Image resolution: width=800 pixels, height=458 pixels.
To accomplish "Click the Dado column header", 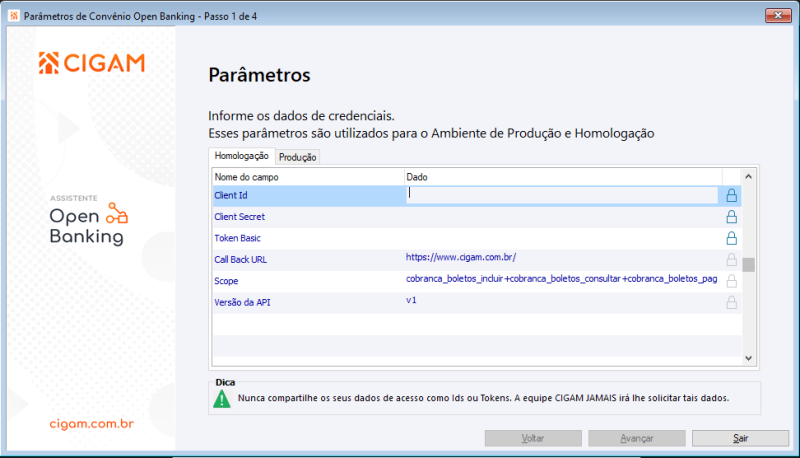I will [x=563, y=177].
